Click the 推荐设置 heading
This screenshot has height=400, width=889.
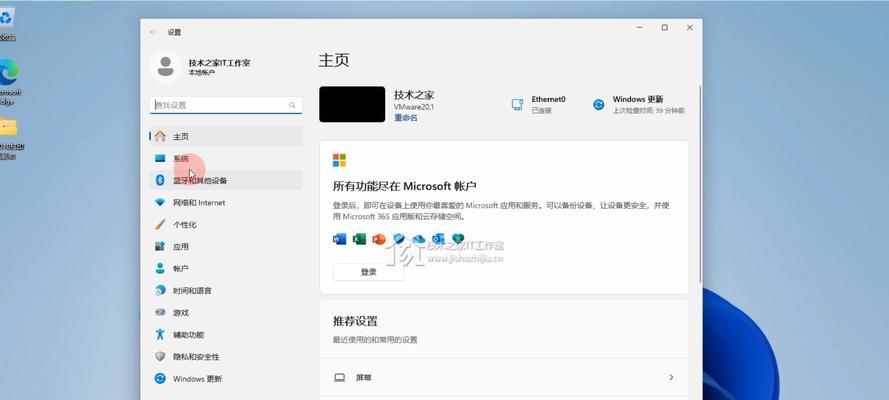click(x=355, y=321)
